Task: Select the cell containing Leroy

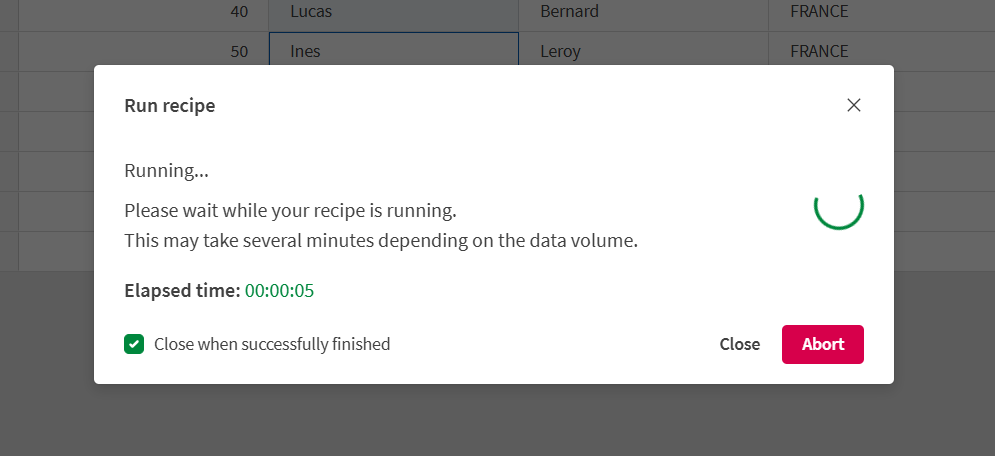Action: (642, 51)
